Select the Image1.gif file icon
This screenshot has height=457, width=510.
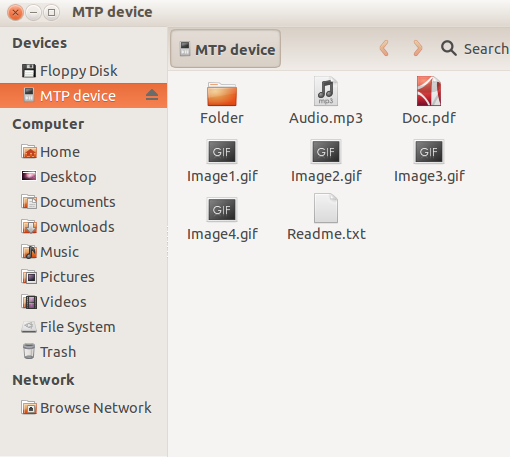222,152
